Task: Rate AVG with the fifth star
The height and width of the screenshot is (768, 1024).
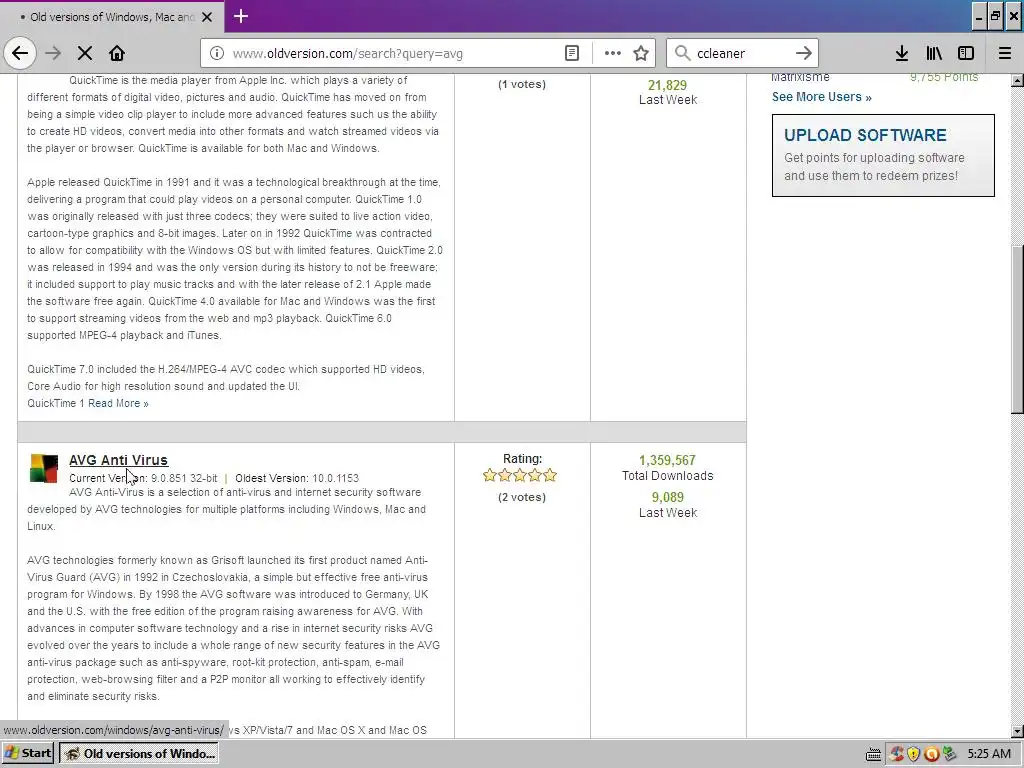Action: 550,475
